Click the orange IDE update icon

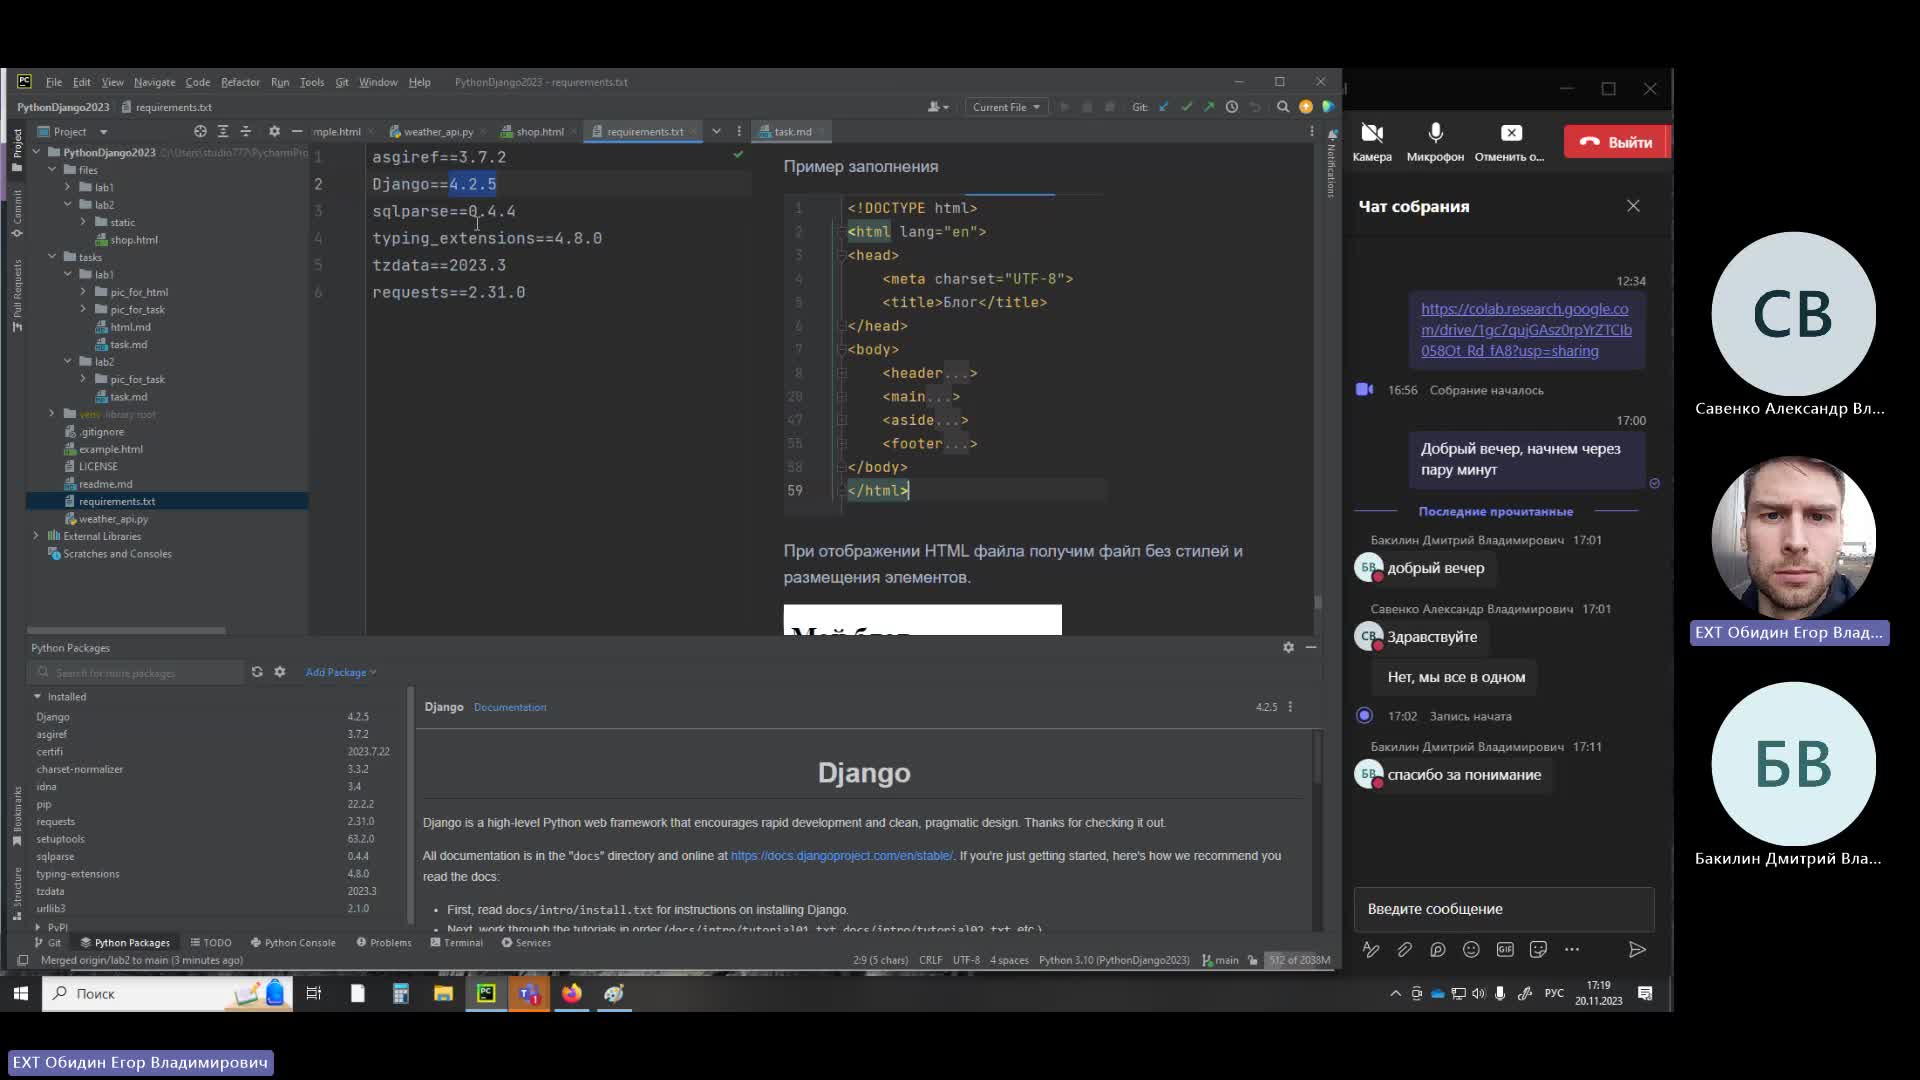(1306, 107)
